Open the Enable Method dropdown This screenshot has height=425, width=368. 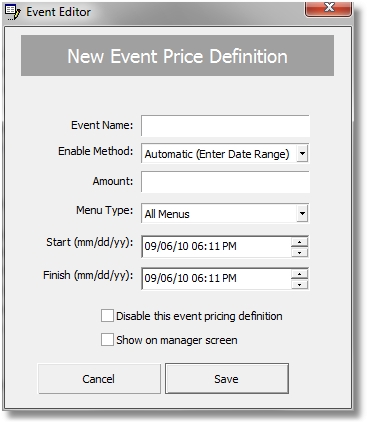(x=302, y=154)
